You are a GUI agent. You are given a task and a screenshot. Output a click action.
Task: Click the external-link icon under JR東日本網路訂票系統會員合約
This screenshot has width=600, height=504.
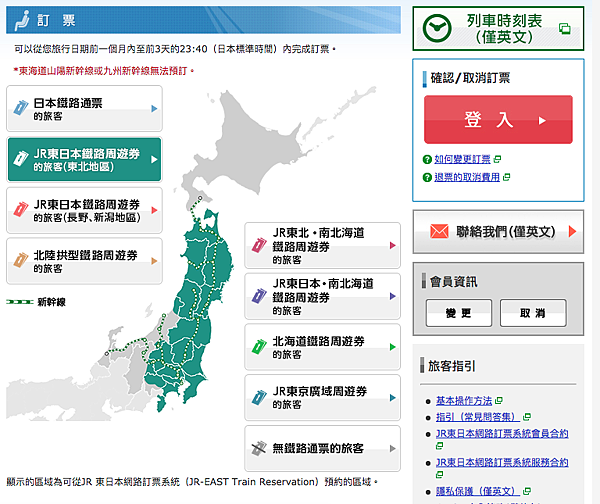(440, 446)
